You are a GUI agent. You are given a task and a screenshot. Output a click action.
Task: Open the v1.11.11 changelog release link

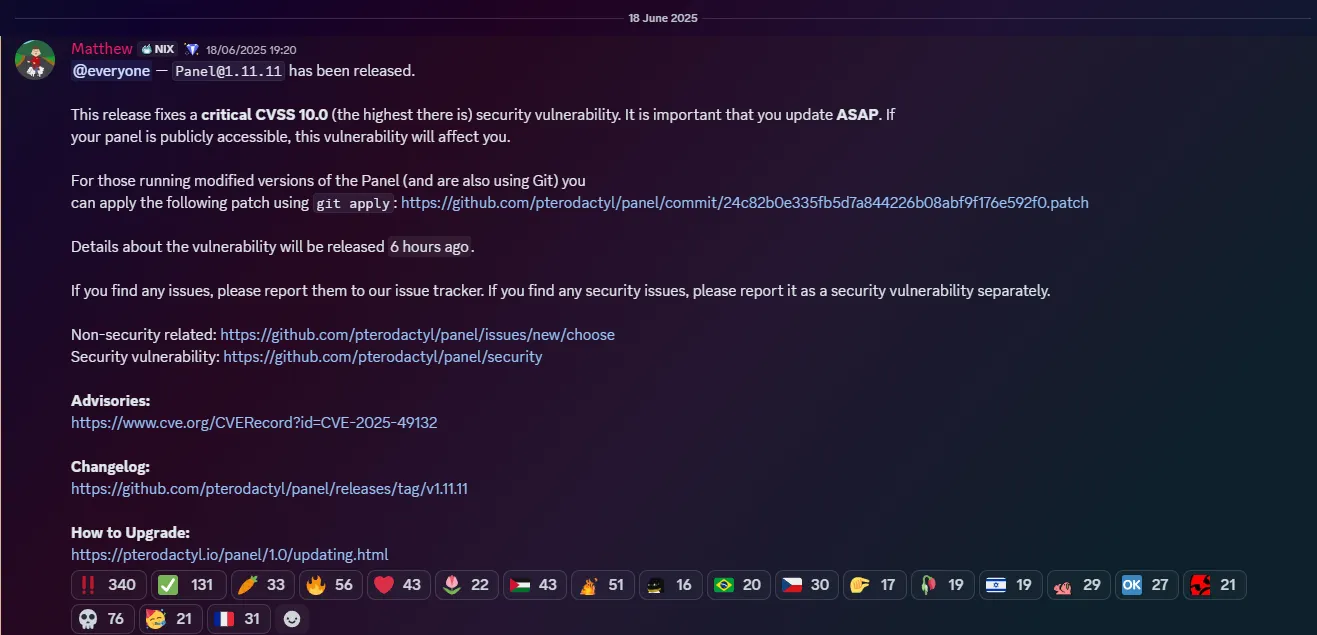coord(270,489)
